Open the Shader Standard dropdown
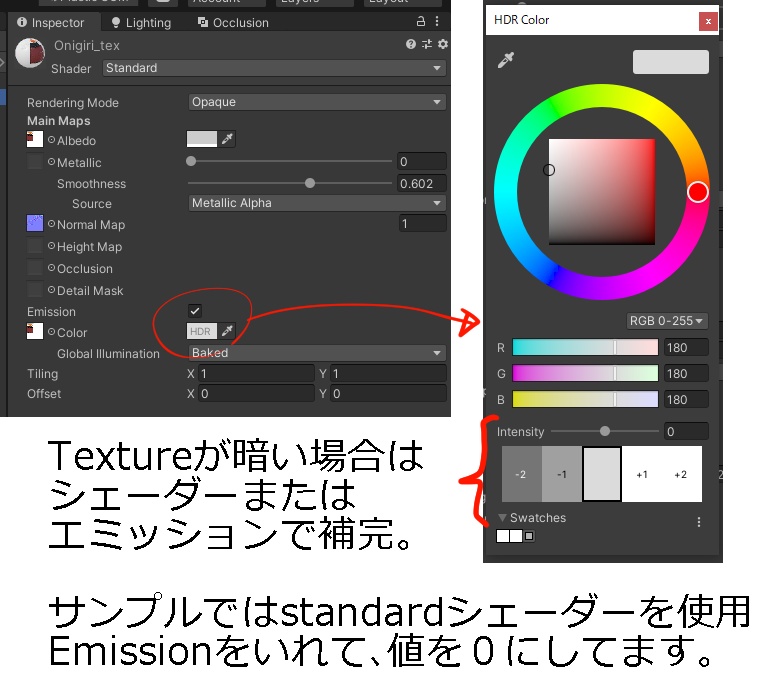 274,68
